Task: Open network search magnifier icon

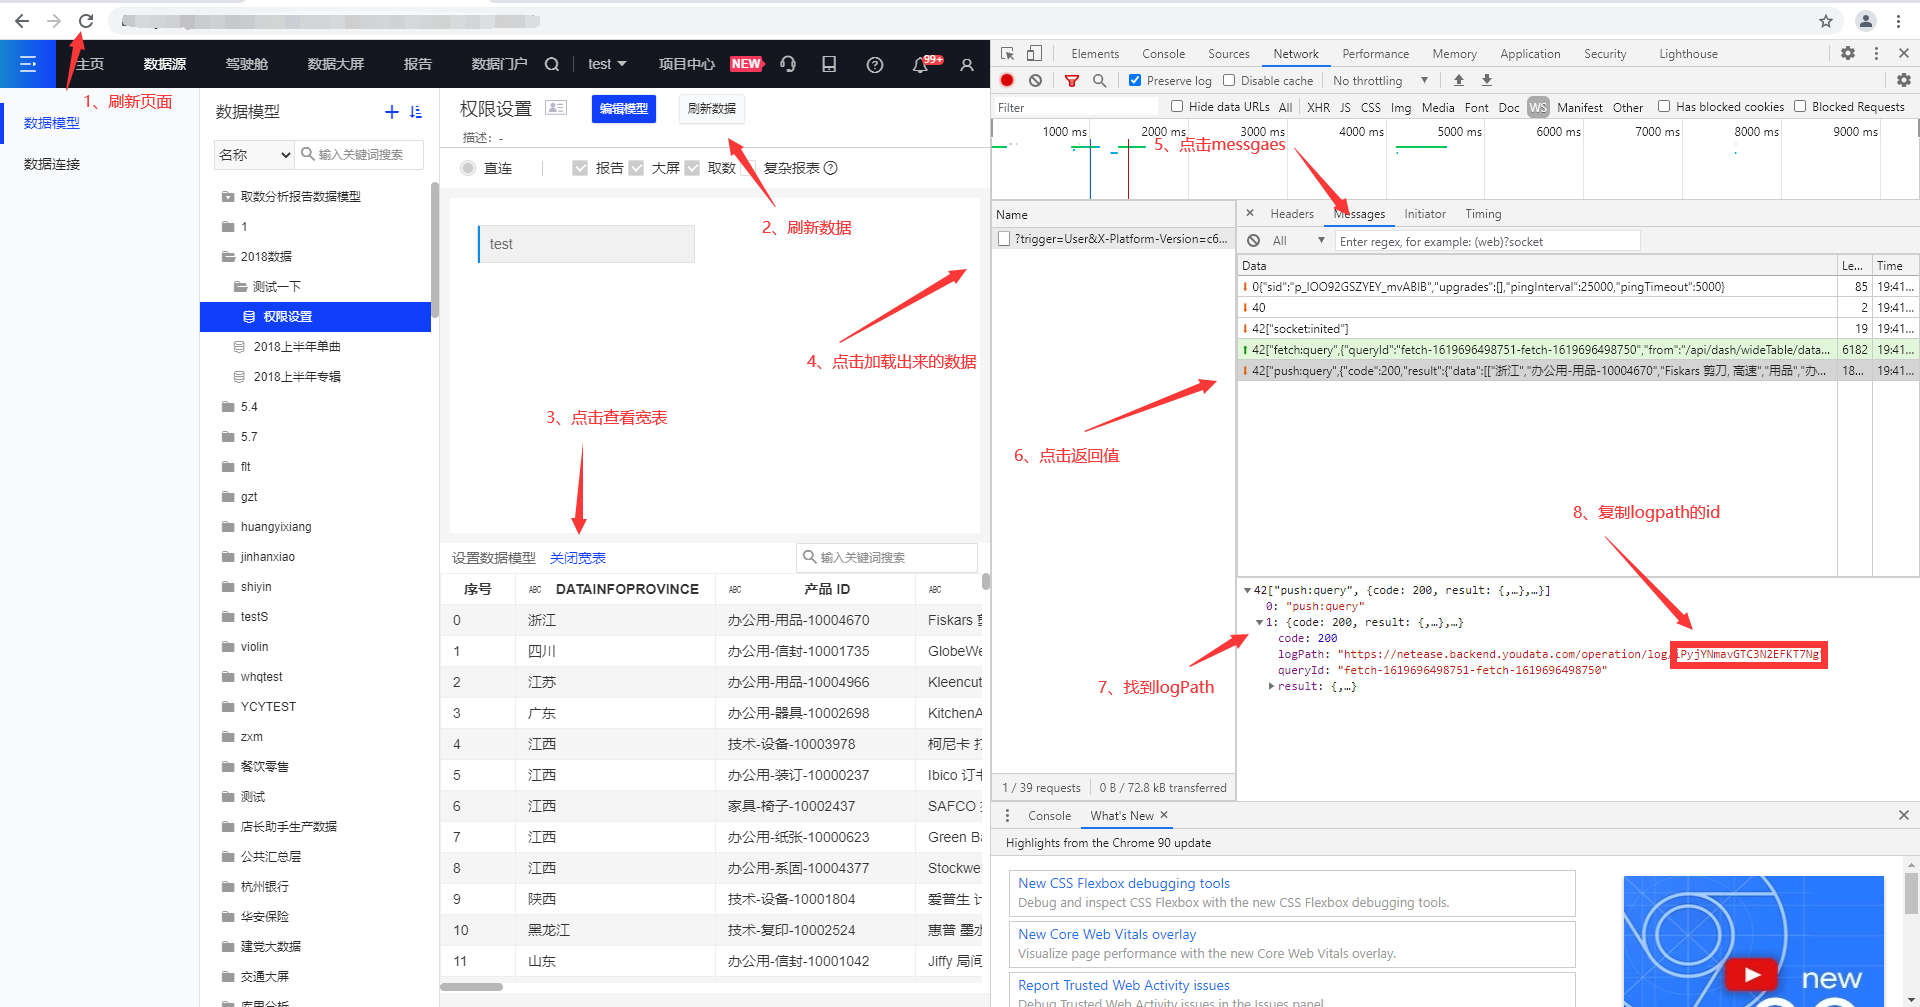Action: coord(1100,80)
